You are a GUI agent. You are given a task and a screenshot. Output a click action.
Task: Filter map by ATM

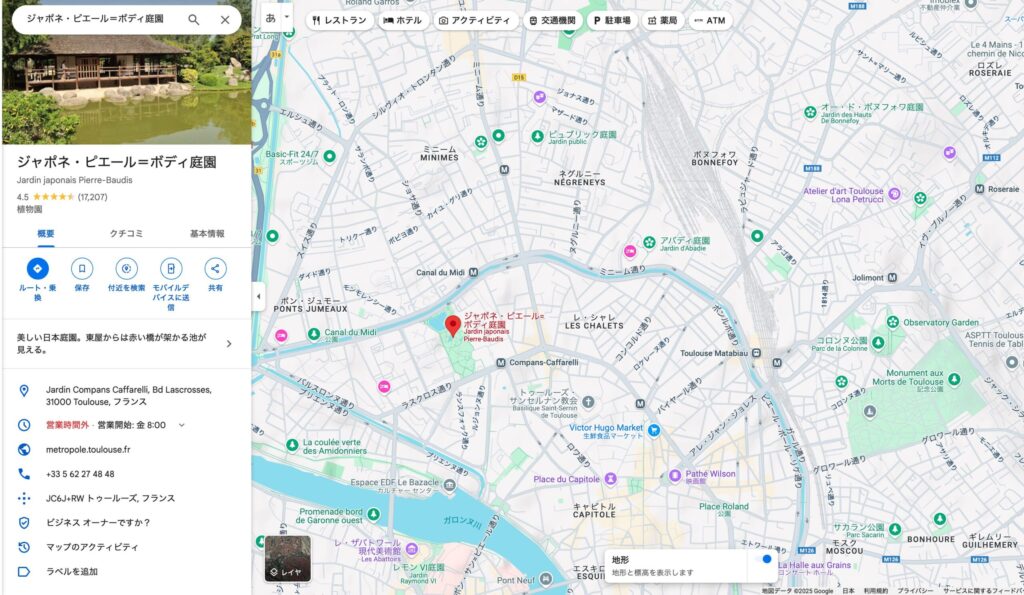pyautogui.click(x=710, y=20)
